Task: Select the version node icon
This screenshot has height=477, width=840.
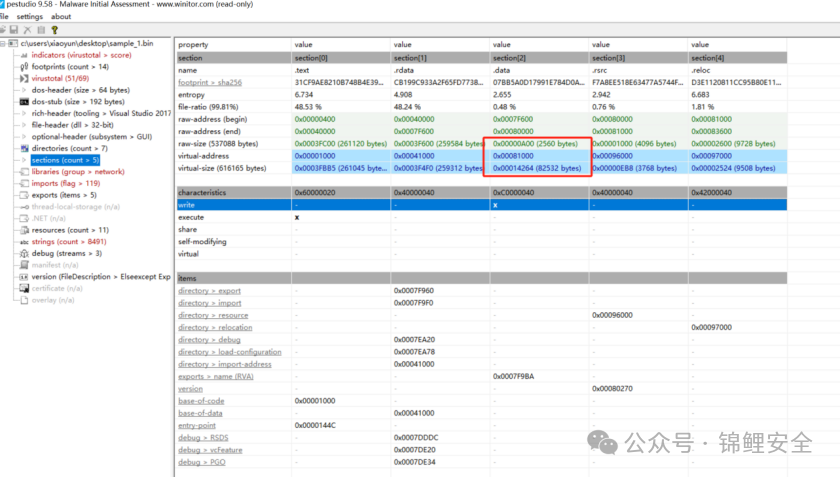Action: [x=24, y=277]
